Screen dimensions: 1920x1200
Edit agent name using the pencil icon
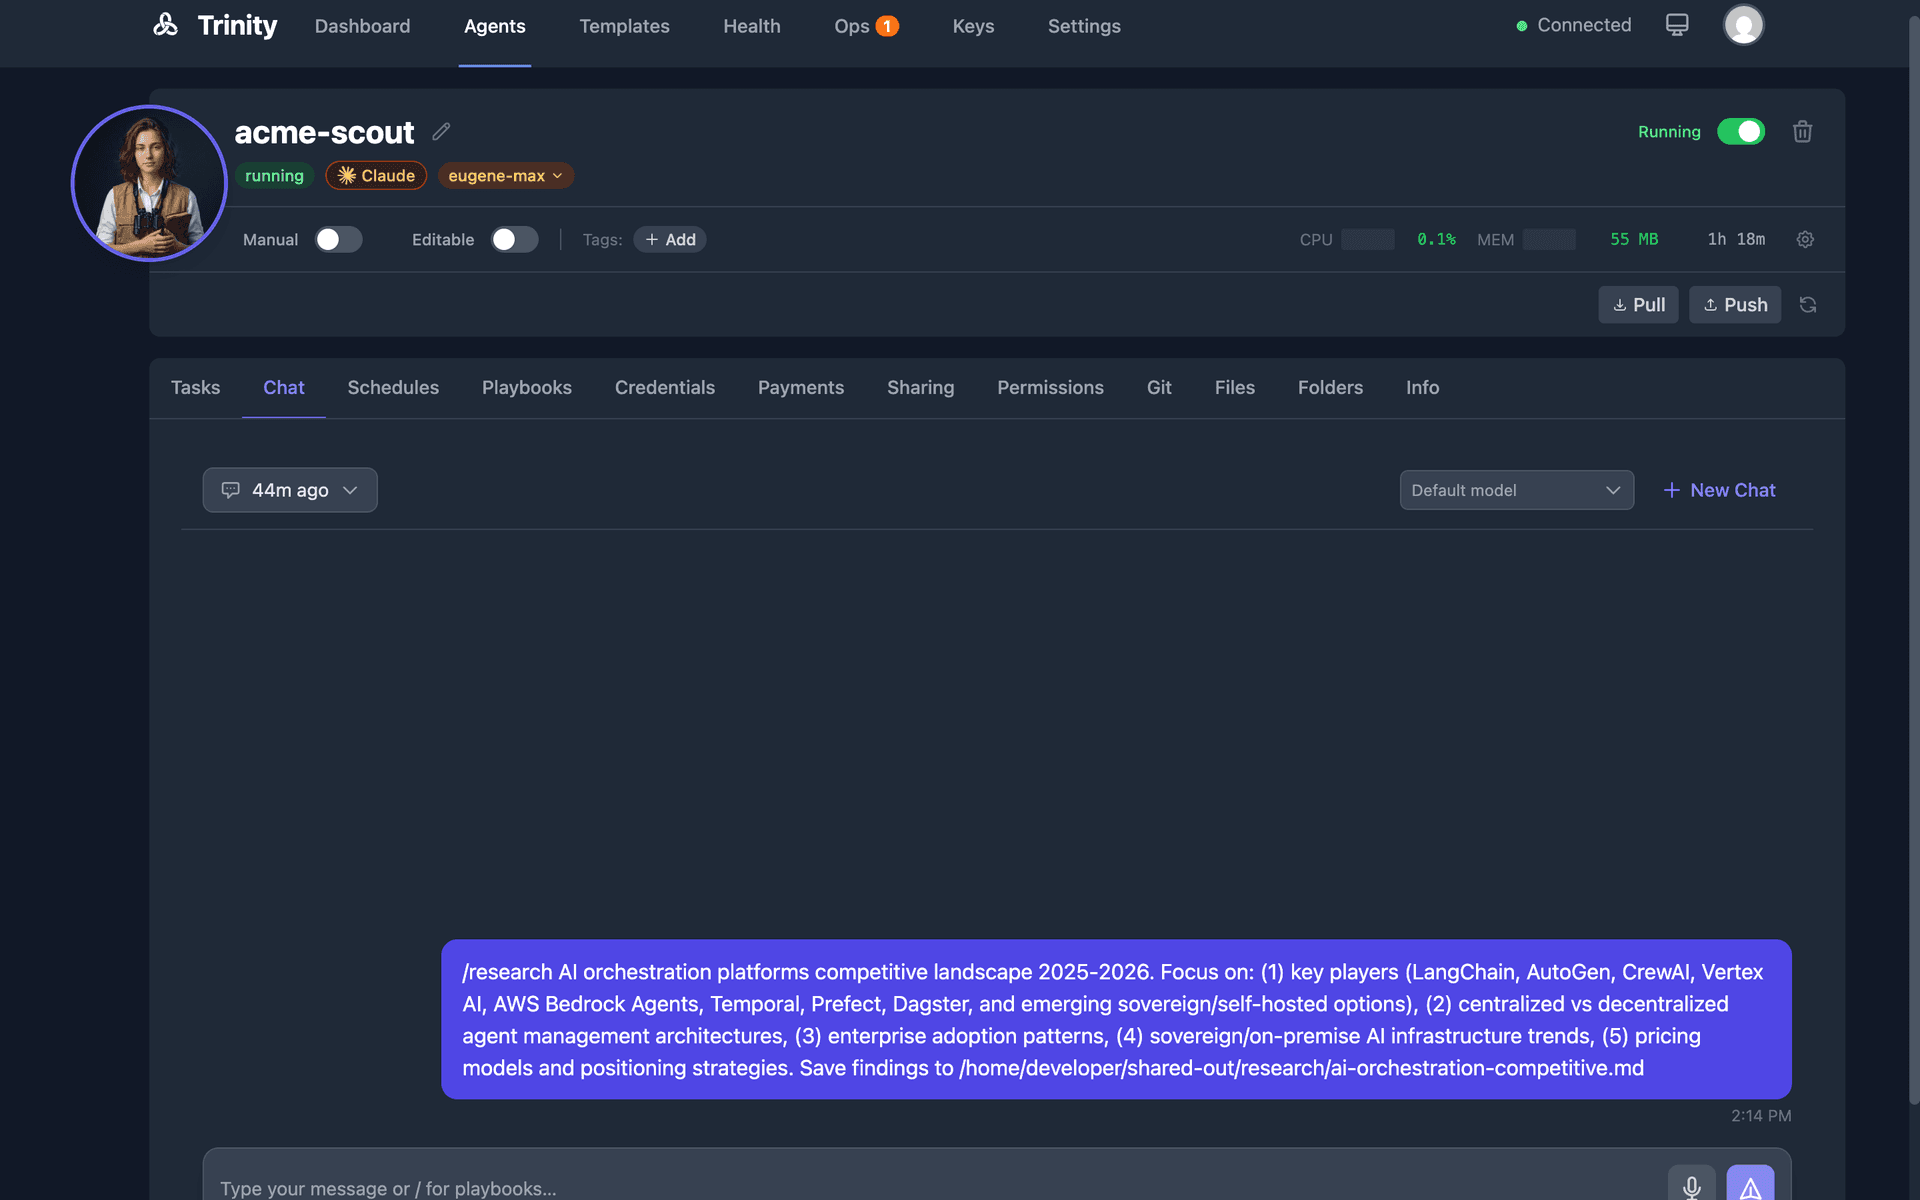[x=441, y=131]
